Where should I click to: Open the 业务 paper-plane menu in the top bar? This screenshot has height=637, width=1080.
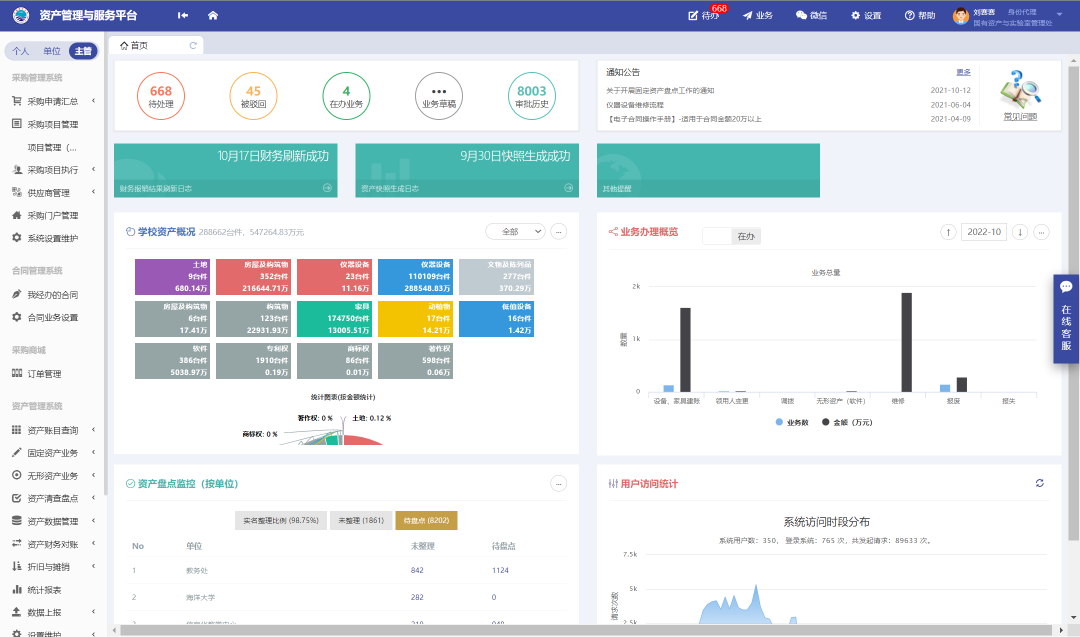[758, 15]
